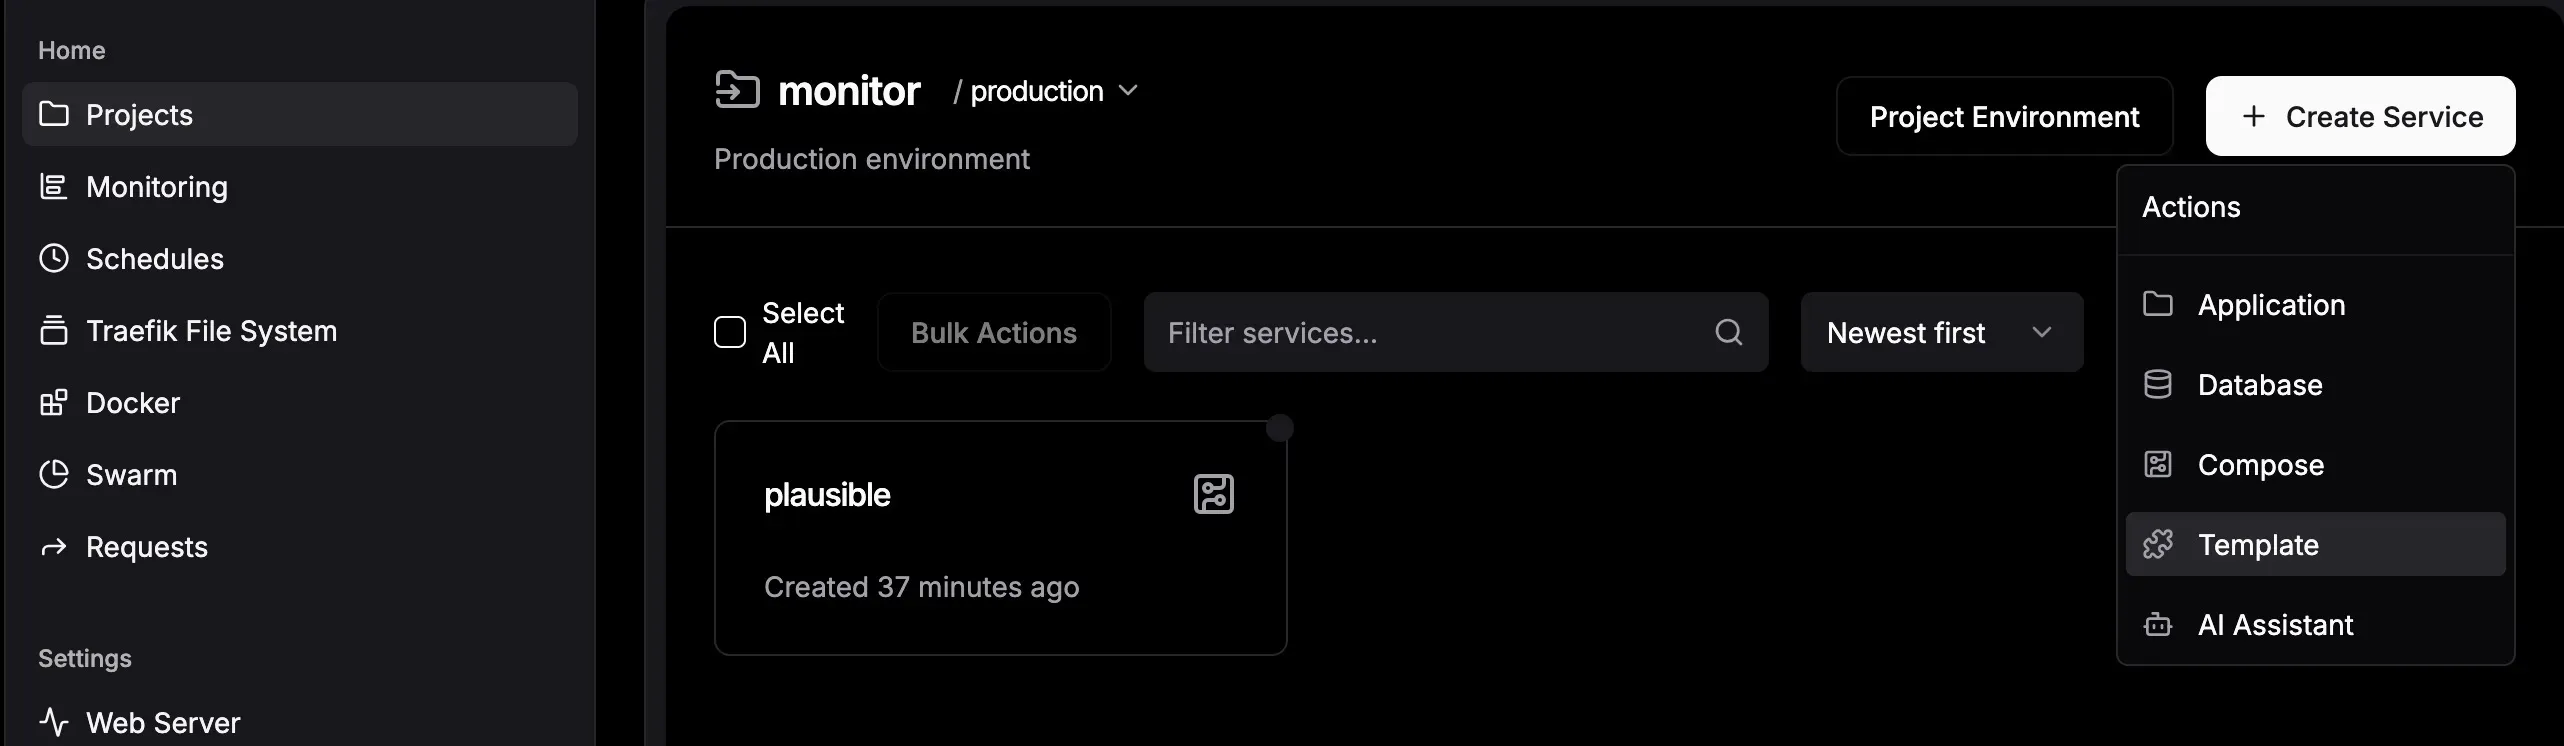Open Web Server settings in sidebar
2564x746 pixels.
click(x=162, y=722)
